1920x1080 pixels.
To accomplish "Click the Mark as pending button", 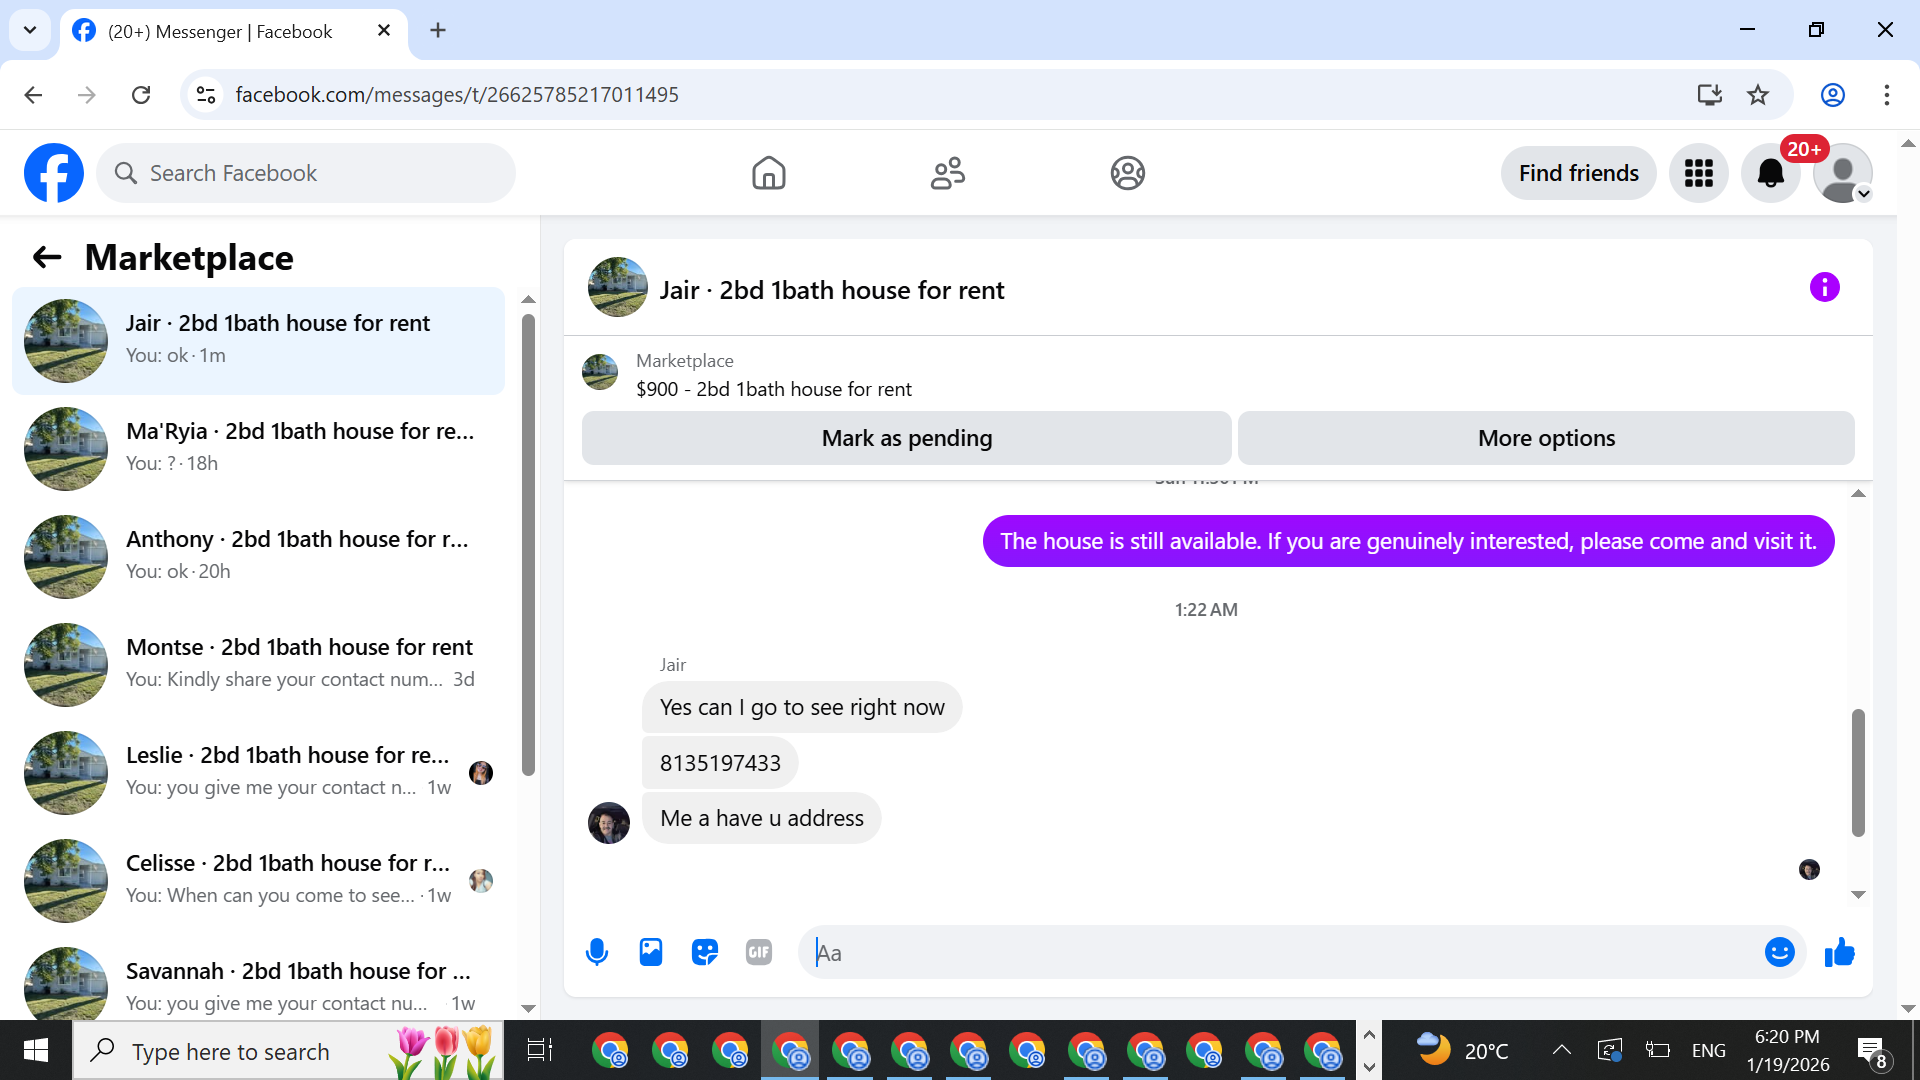I will click(x=906, y=438).
